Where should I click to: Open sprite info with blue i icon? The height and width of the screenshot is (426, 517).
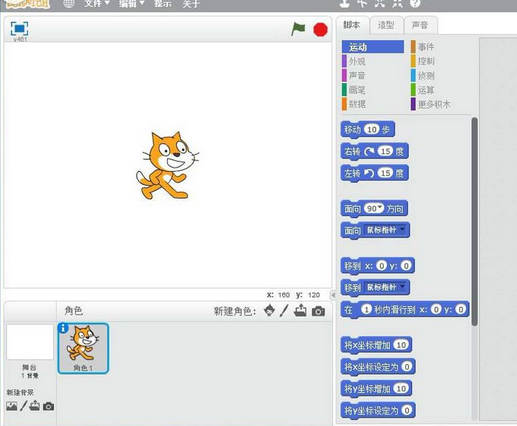tap(63, 328)
